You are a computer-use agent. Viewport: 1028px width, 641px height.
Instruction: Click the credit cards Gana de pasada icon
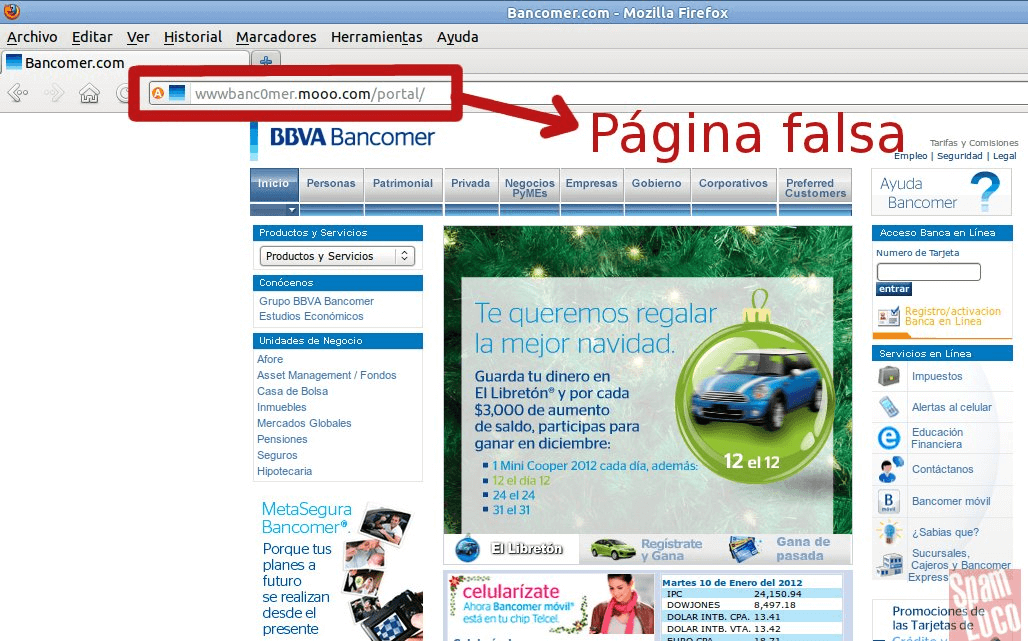click(745, 549)
